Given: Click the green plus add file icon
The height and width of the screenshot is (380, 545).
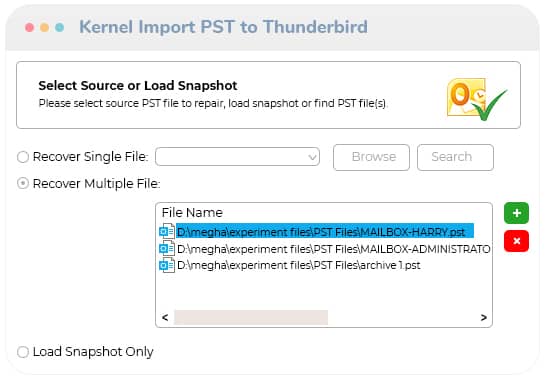Looking at the screenshot, I should pos(516,213).
